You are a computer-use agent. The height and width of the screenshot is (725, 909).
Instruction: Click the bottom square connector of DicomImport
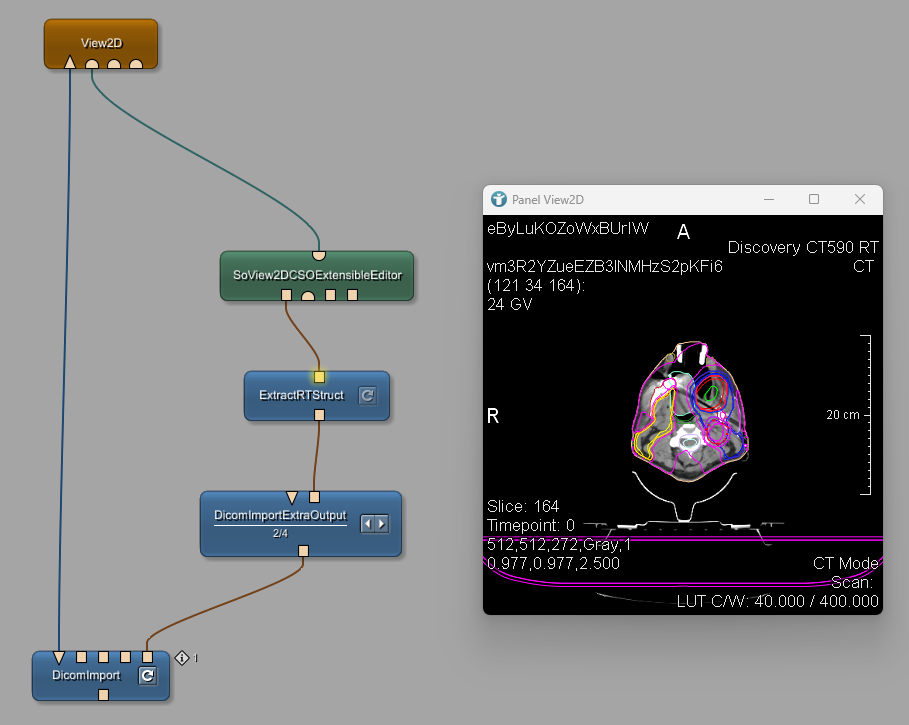click(103, 694)
